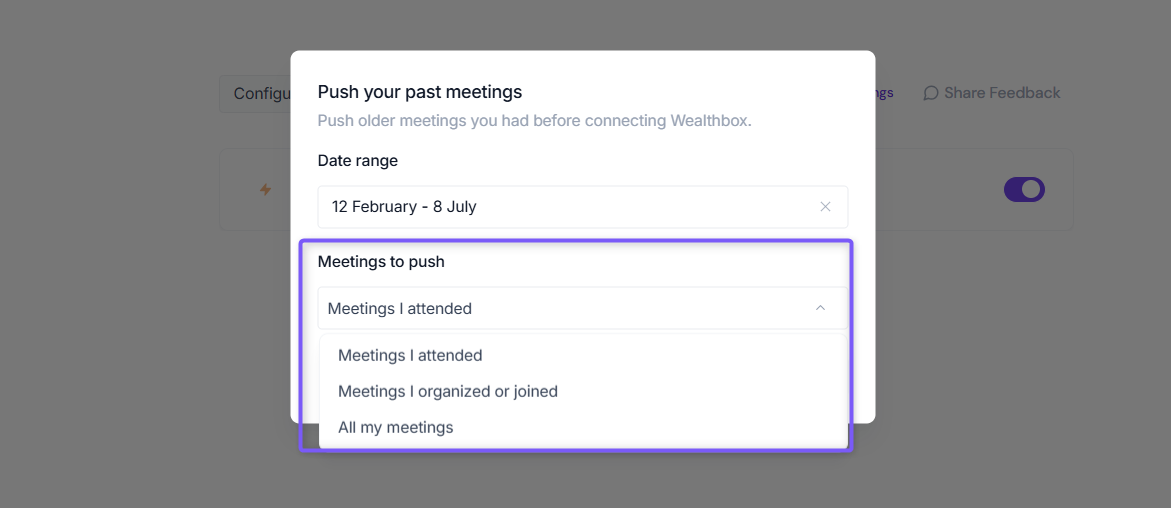Click the dimmed integration card behind modal

pyautogui.click(x=974, y=189)
